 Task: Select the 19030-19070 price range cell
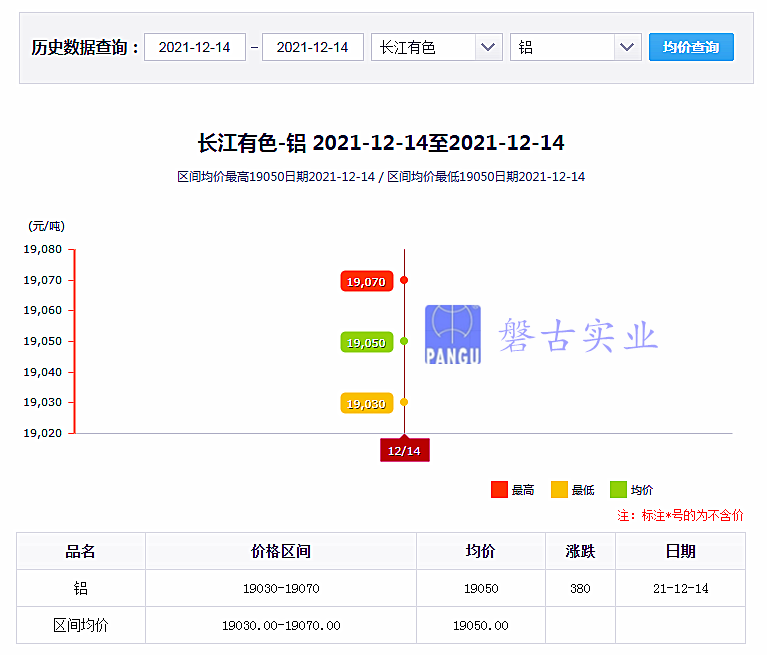[x=281, y=588]
